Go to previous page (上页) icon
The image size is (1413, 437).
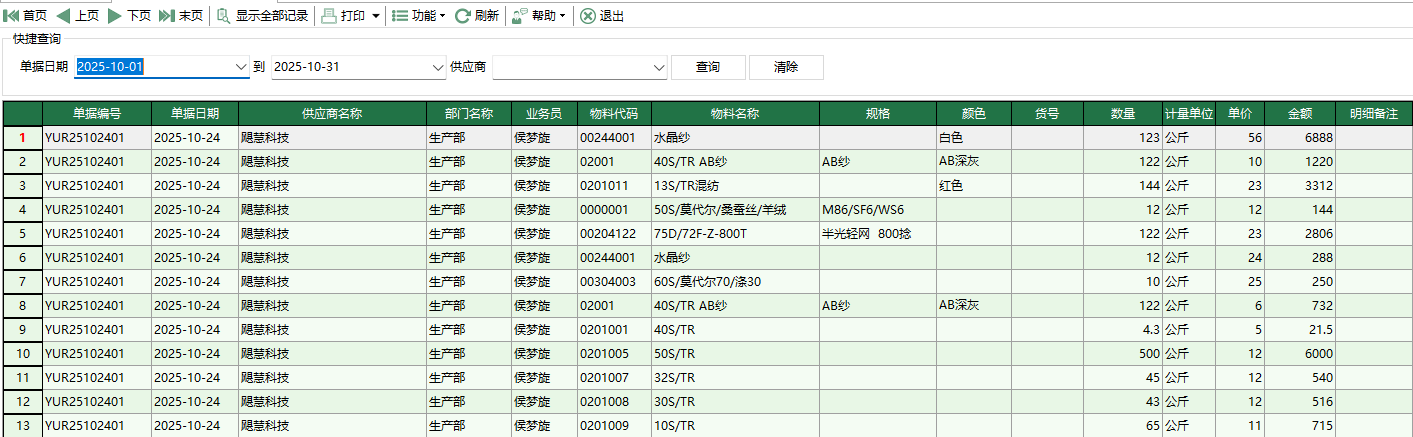pyautogui.click(x=64, y=16)
